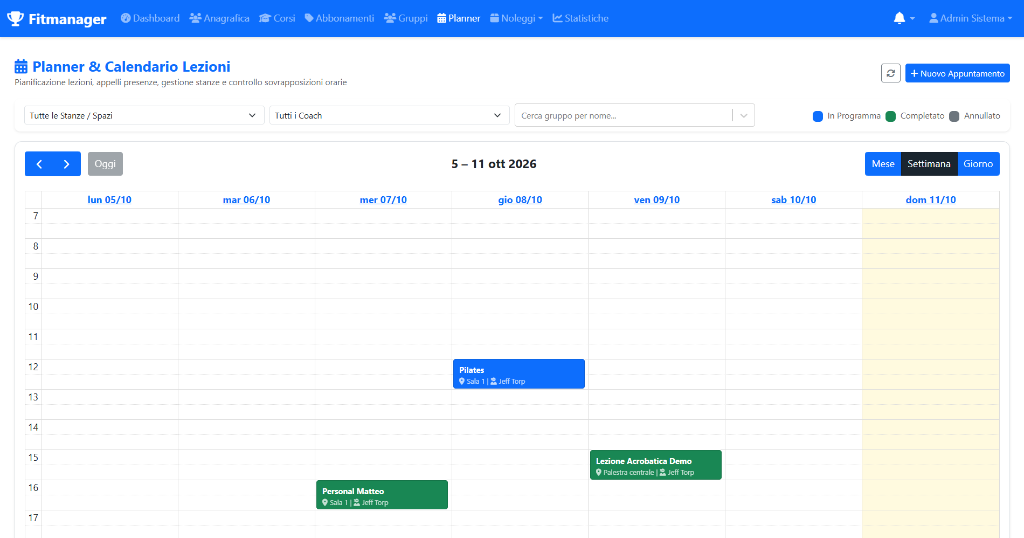Viewport: 1024px width, 538px height.
Task: Open Abbonamenti page
Action: click(340, 18)
